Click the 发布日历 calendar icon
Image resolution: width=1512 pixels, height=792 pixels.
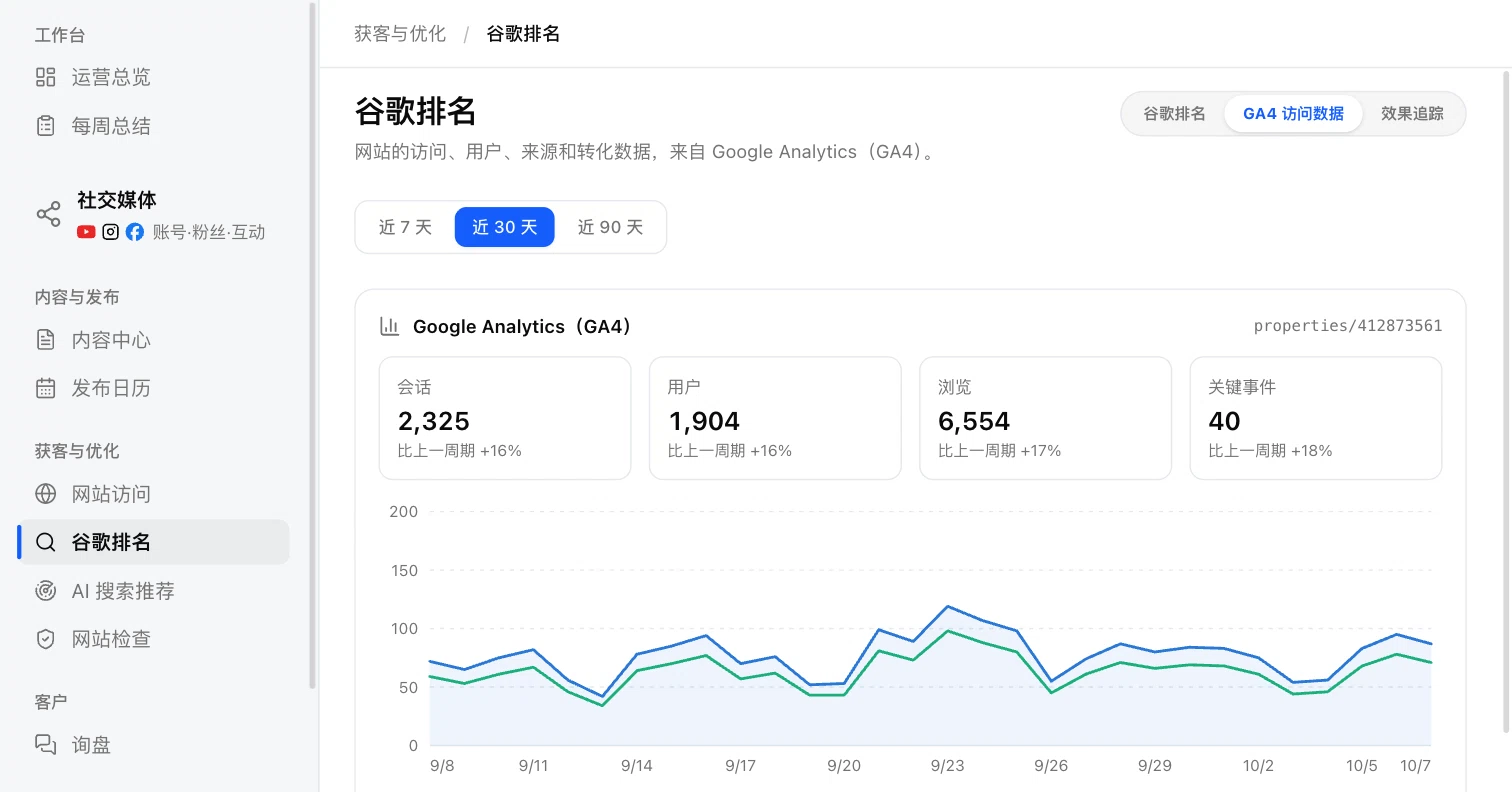point(45,388)
